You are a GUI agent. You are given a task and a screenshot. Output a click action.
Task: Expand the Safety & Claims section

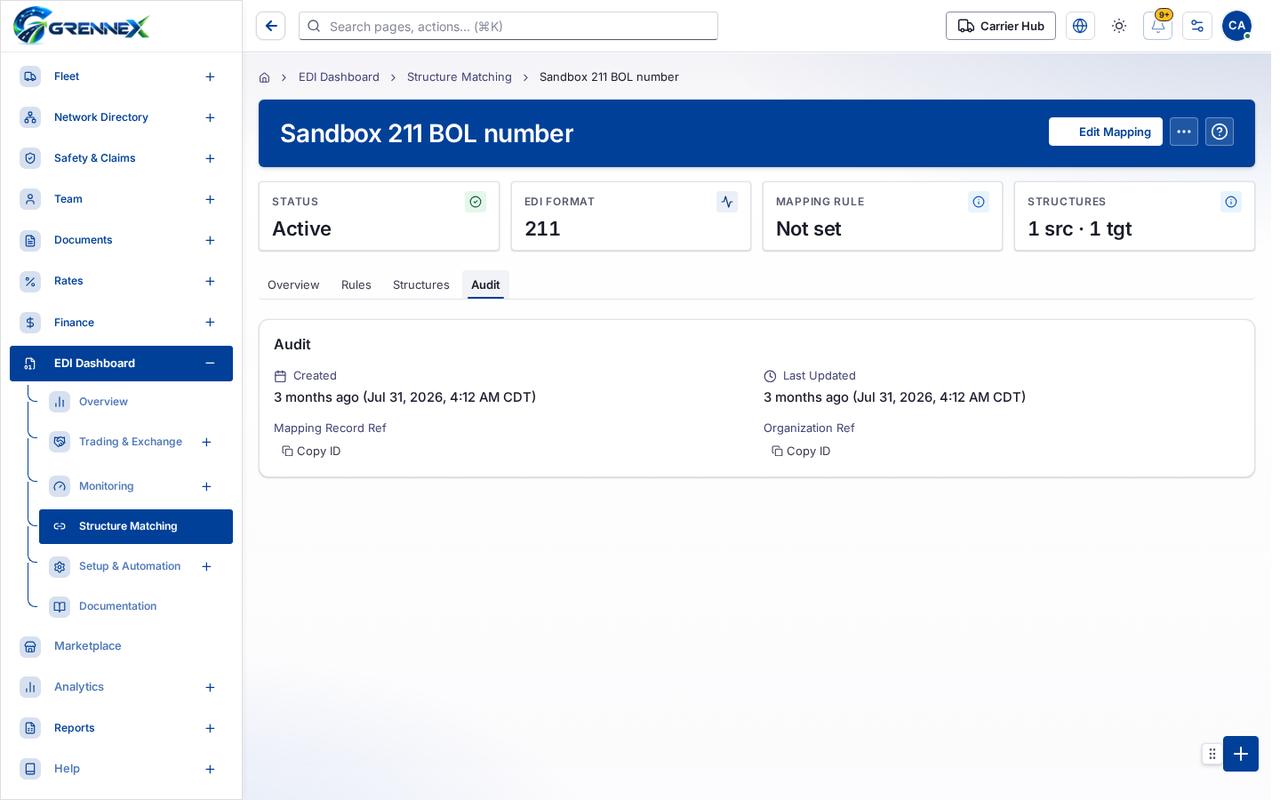tap(210, 159)
